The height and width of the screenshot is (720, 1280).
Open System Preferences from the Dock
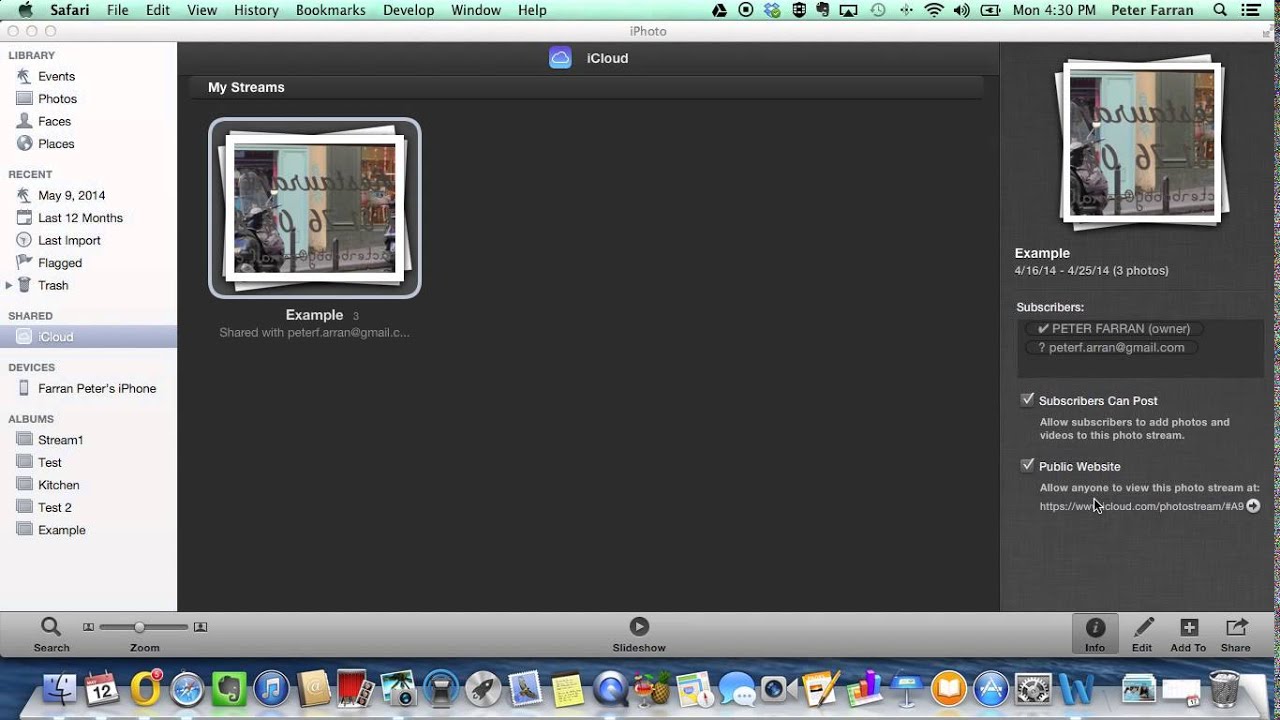1033,689
